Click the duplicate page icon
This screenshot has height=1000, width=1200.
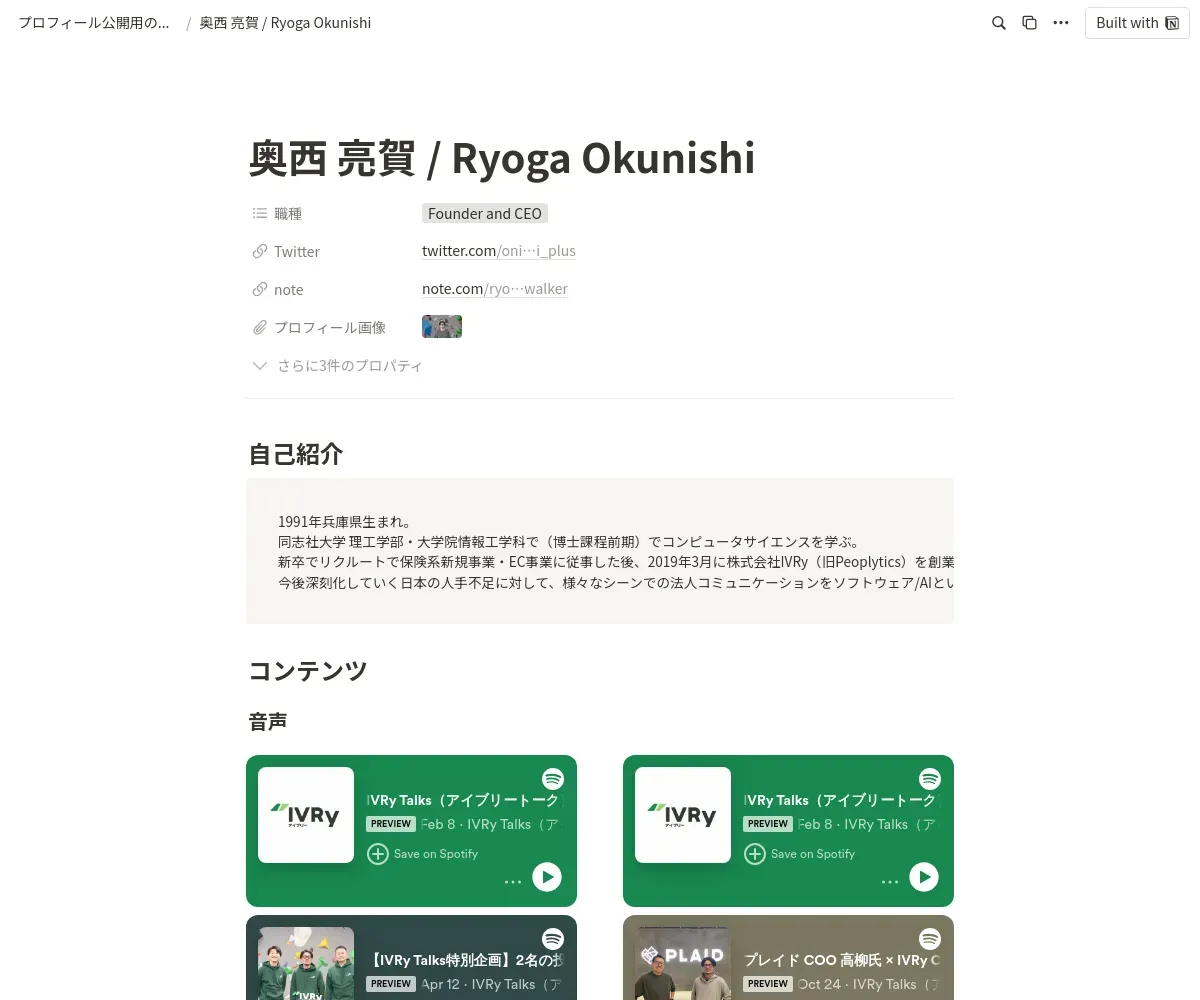[1029, 23]
